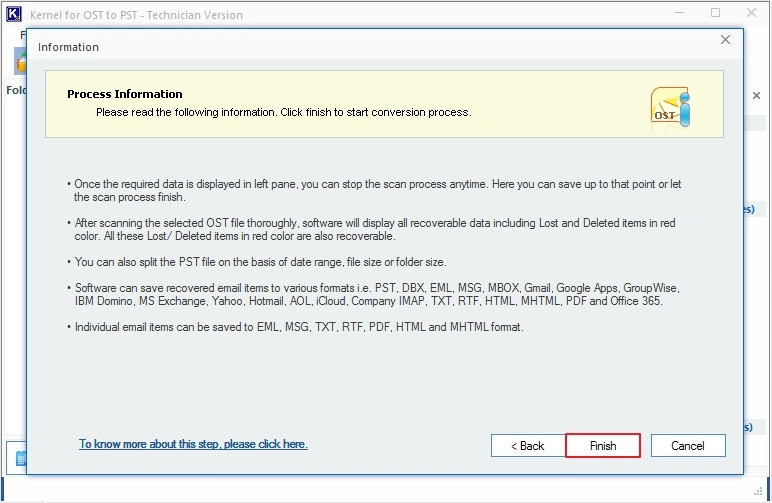The height and width of the screenshot is (503, 772).
Task: Click the partially hidden folder toolbar icon
Action: point(20,62)
